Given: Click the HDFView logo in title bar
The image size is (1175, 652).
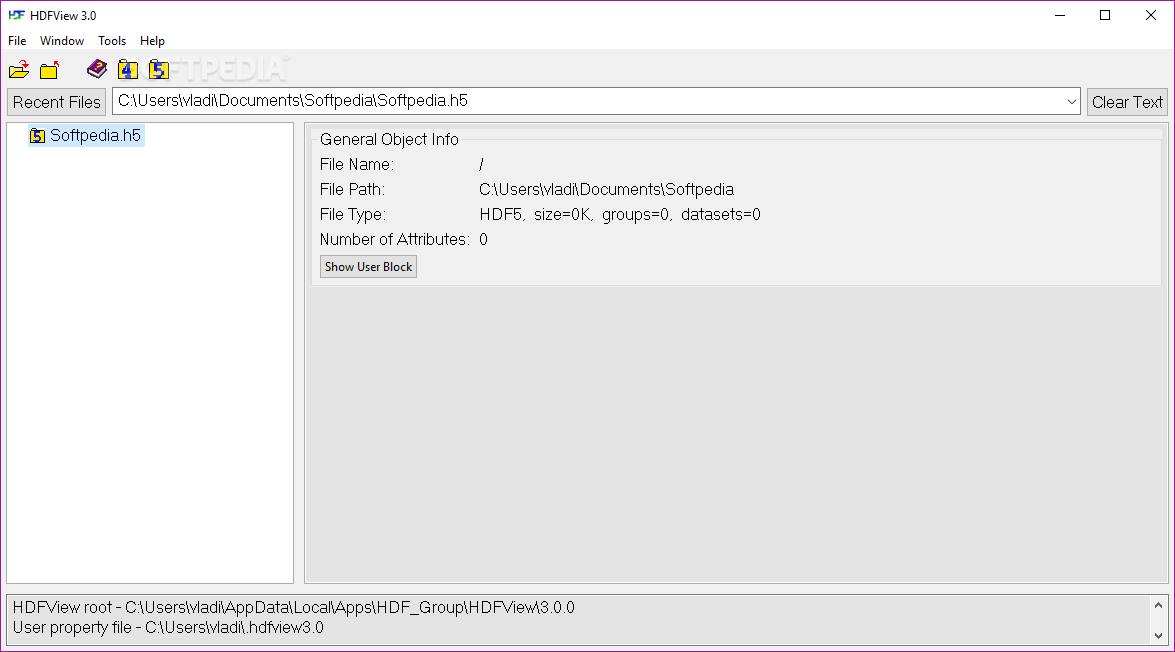Looking at the screenshot, I should [16, 15].
